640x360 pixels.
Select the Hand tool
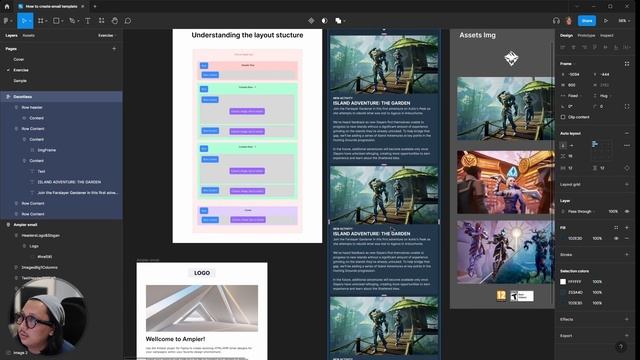pyautogui.click(x=115, y=21)
